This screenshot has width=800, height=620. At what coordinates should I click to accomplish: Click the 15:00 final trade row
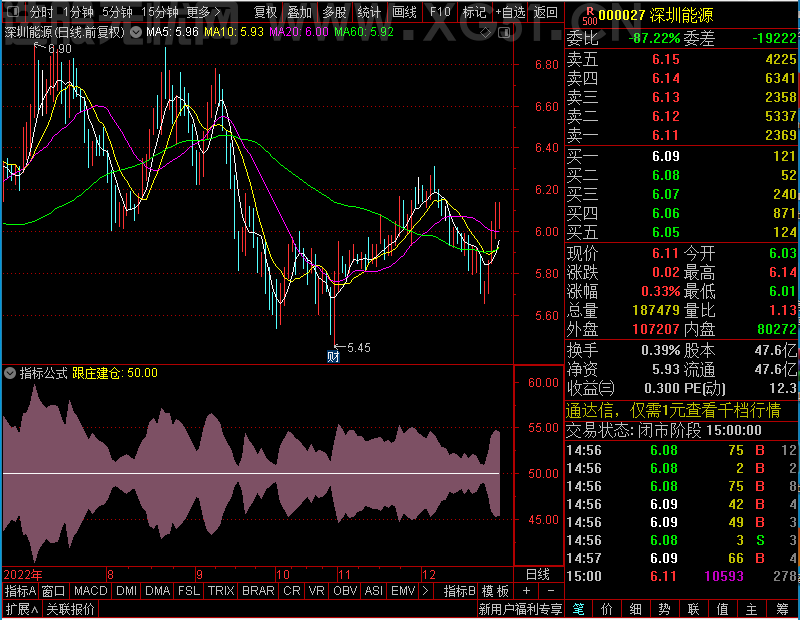click(x=682, y=576)
